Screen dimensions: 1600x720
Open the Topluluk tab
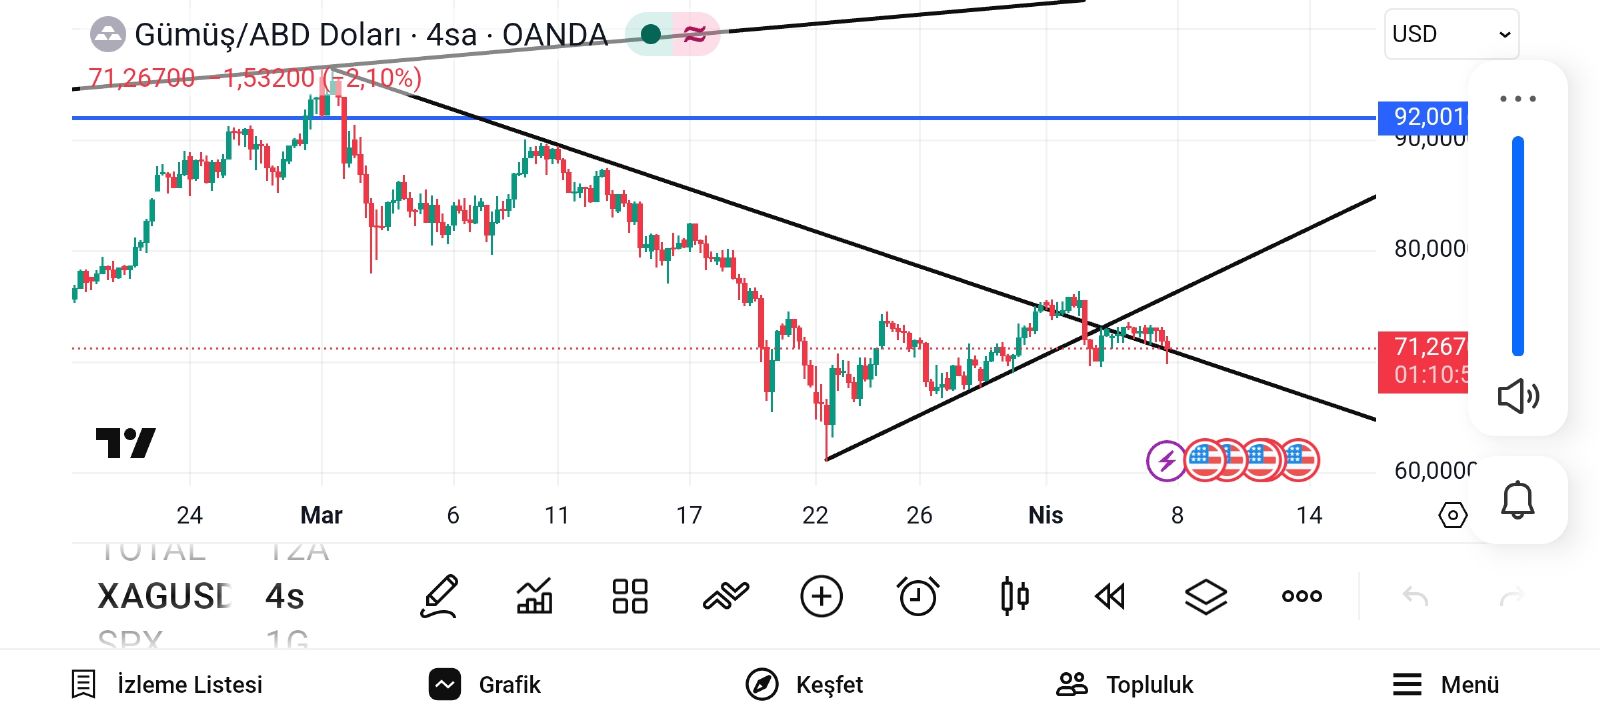(1125, 684)
